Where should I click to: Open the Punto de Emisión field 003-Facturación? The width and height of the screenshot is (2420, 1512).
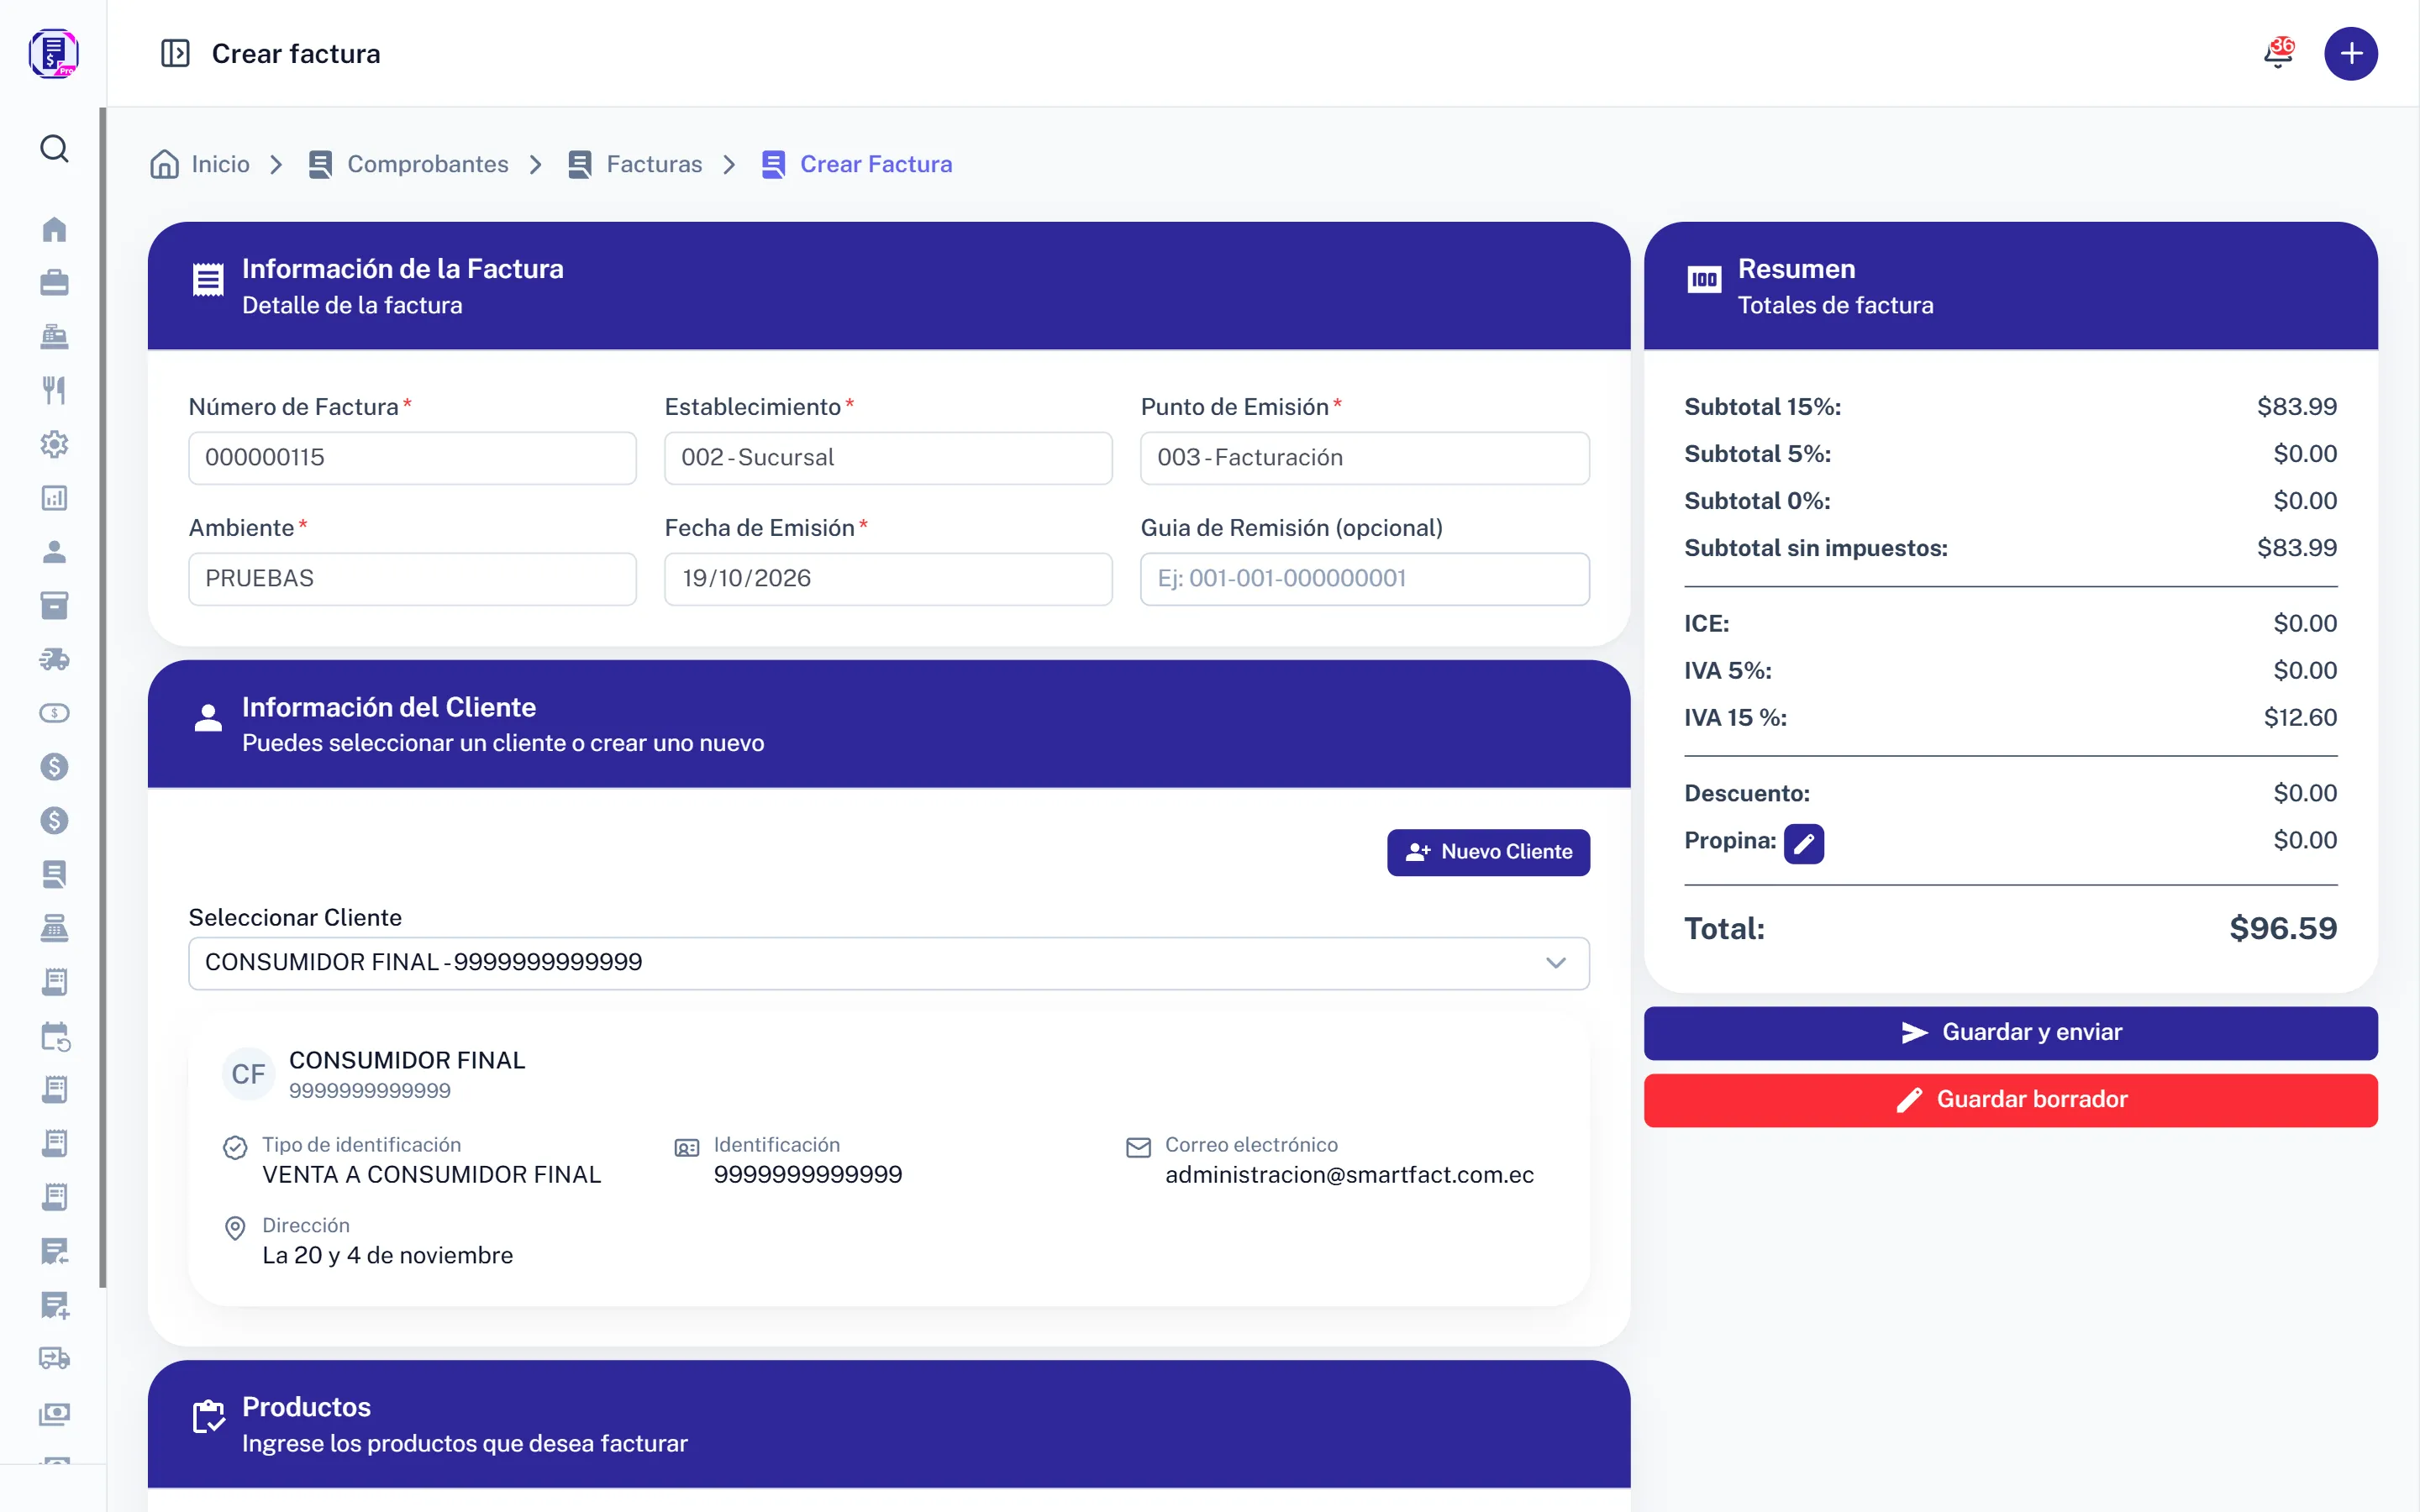point(1365,458)
